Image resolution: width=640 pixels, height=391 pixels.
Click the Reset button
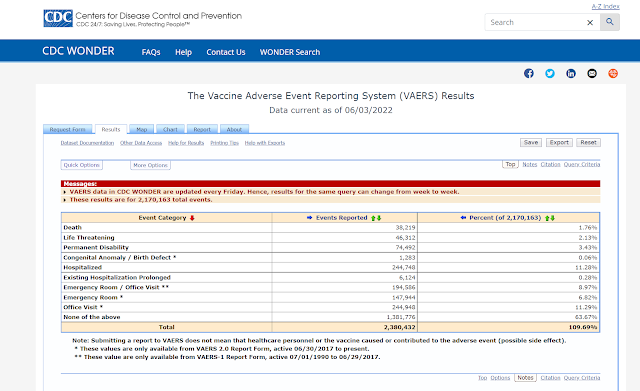coord(589,142)
